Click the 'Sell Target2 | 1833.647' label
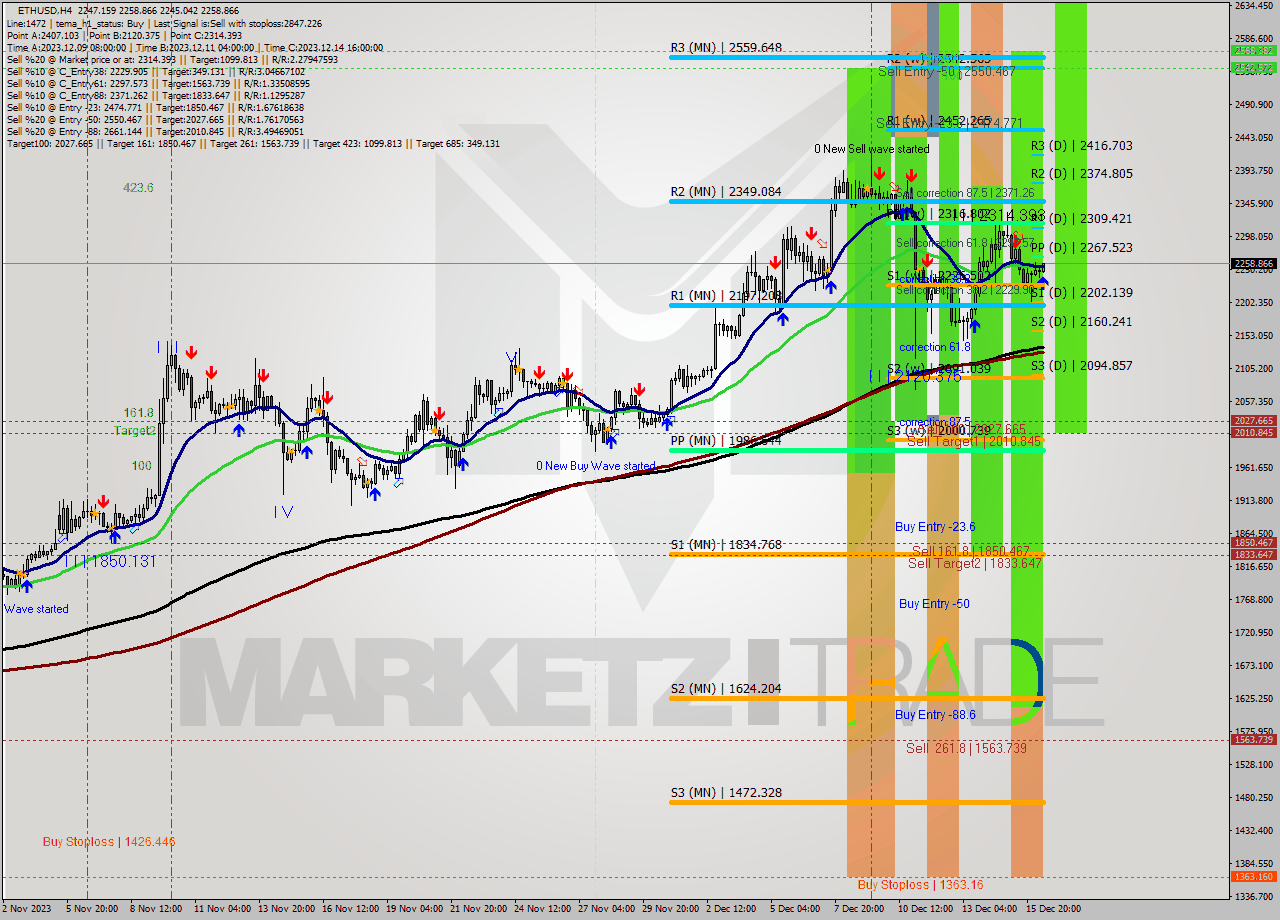Image resolution: width=1280 pixels, height=920 pixels. [x=975, y=563]
